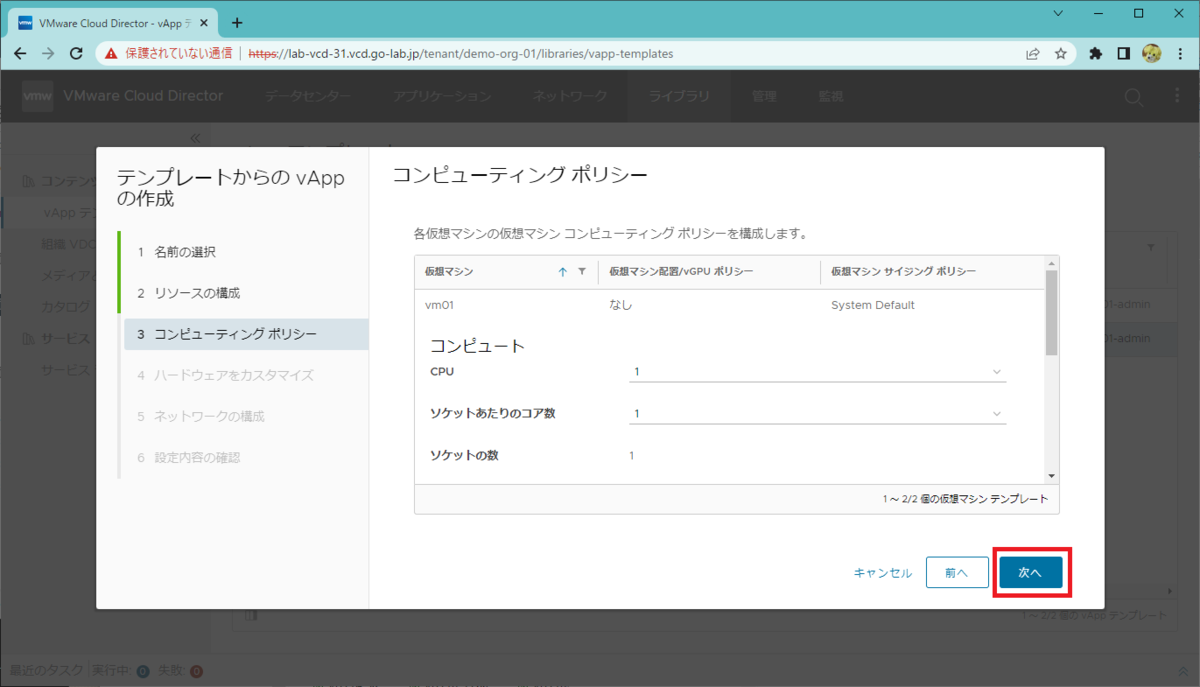Click the browser back arrow
Screen dimensions: 1200x687
coord(20,54)
